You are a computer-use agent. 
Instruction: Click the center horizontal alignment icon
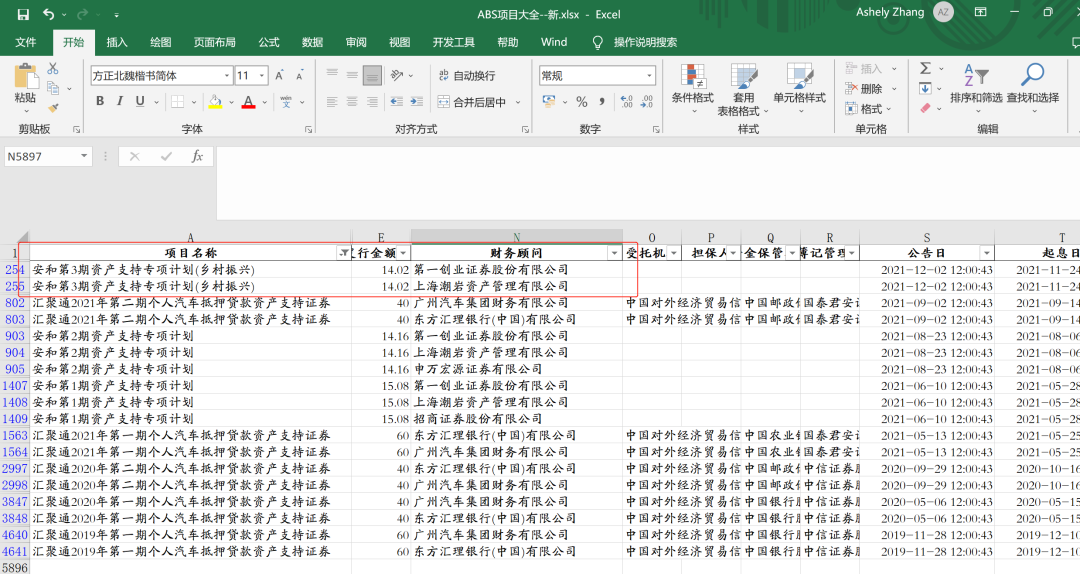(x=352, y=101)
